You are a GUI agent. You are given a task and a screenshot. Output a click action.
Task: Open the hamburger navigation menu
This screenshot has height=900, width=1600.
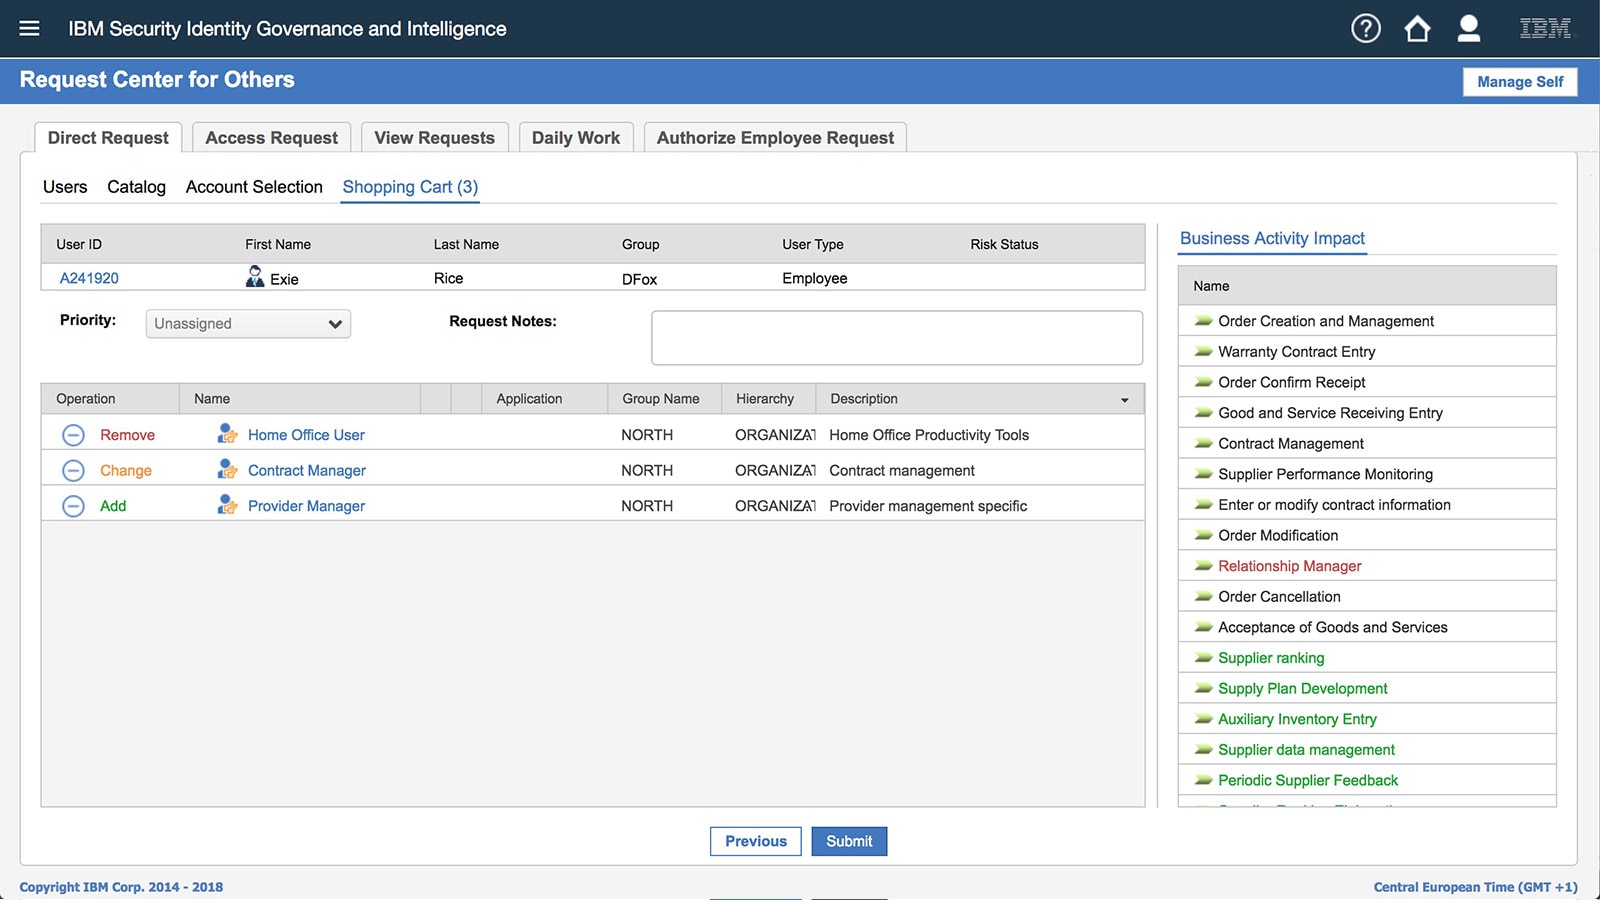[x=29, y=28]
